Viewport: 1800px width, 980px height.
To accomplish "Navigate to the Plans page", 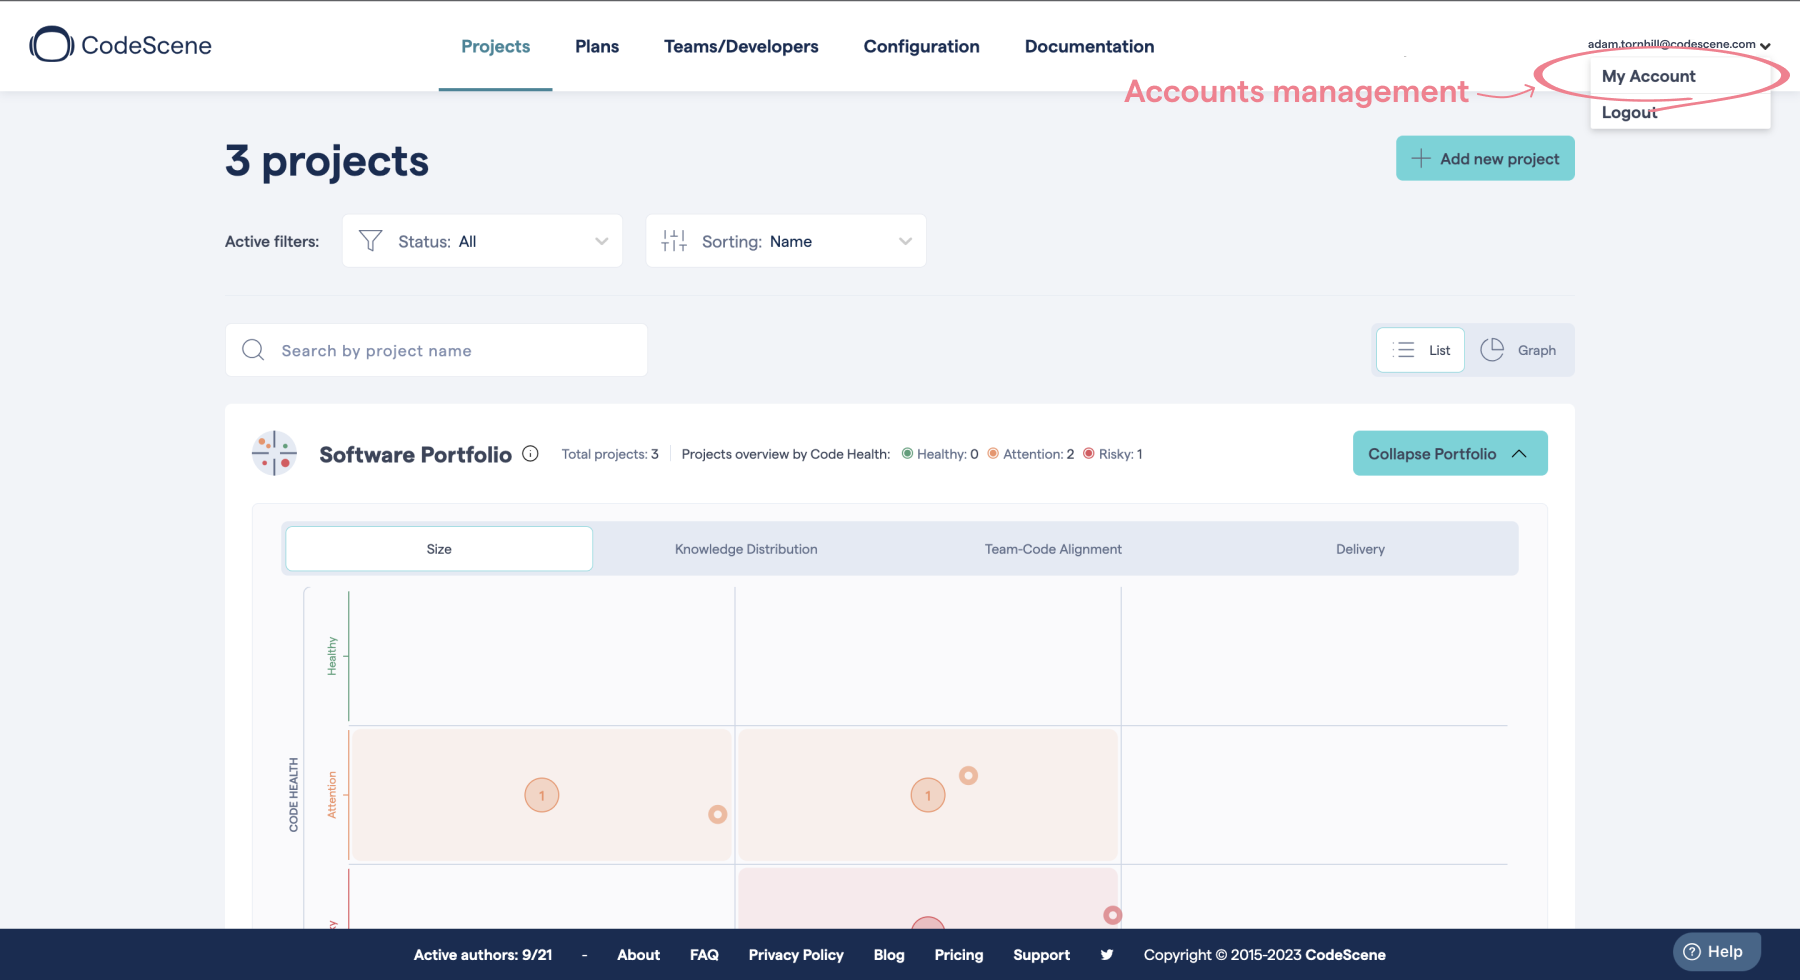I will tap(596, 46).
